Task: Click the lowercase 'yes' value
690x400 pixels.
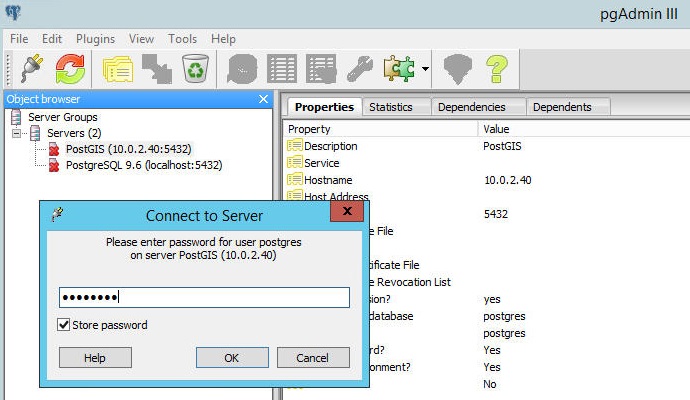Action: coord(492,300)
